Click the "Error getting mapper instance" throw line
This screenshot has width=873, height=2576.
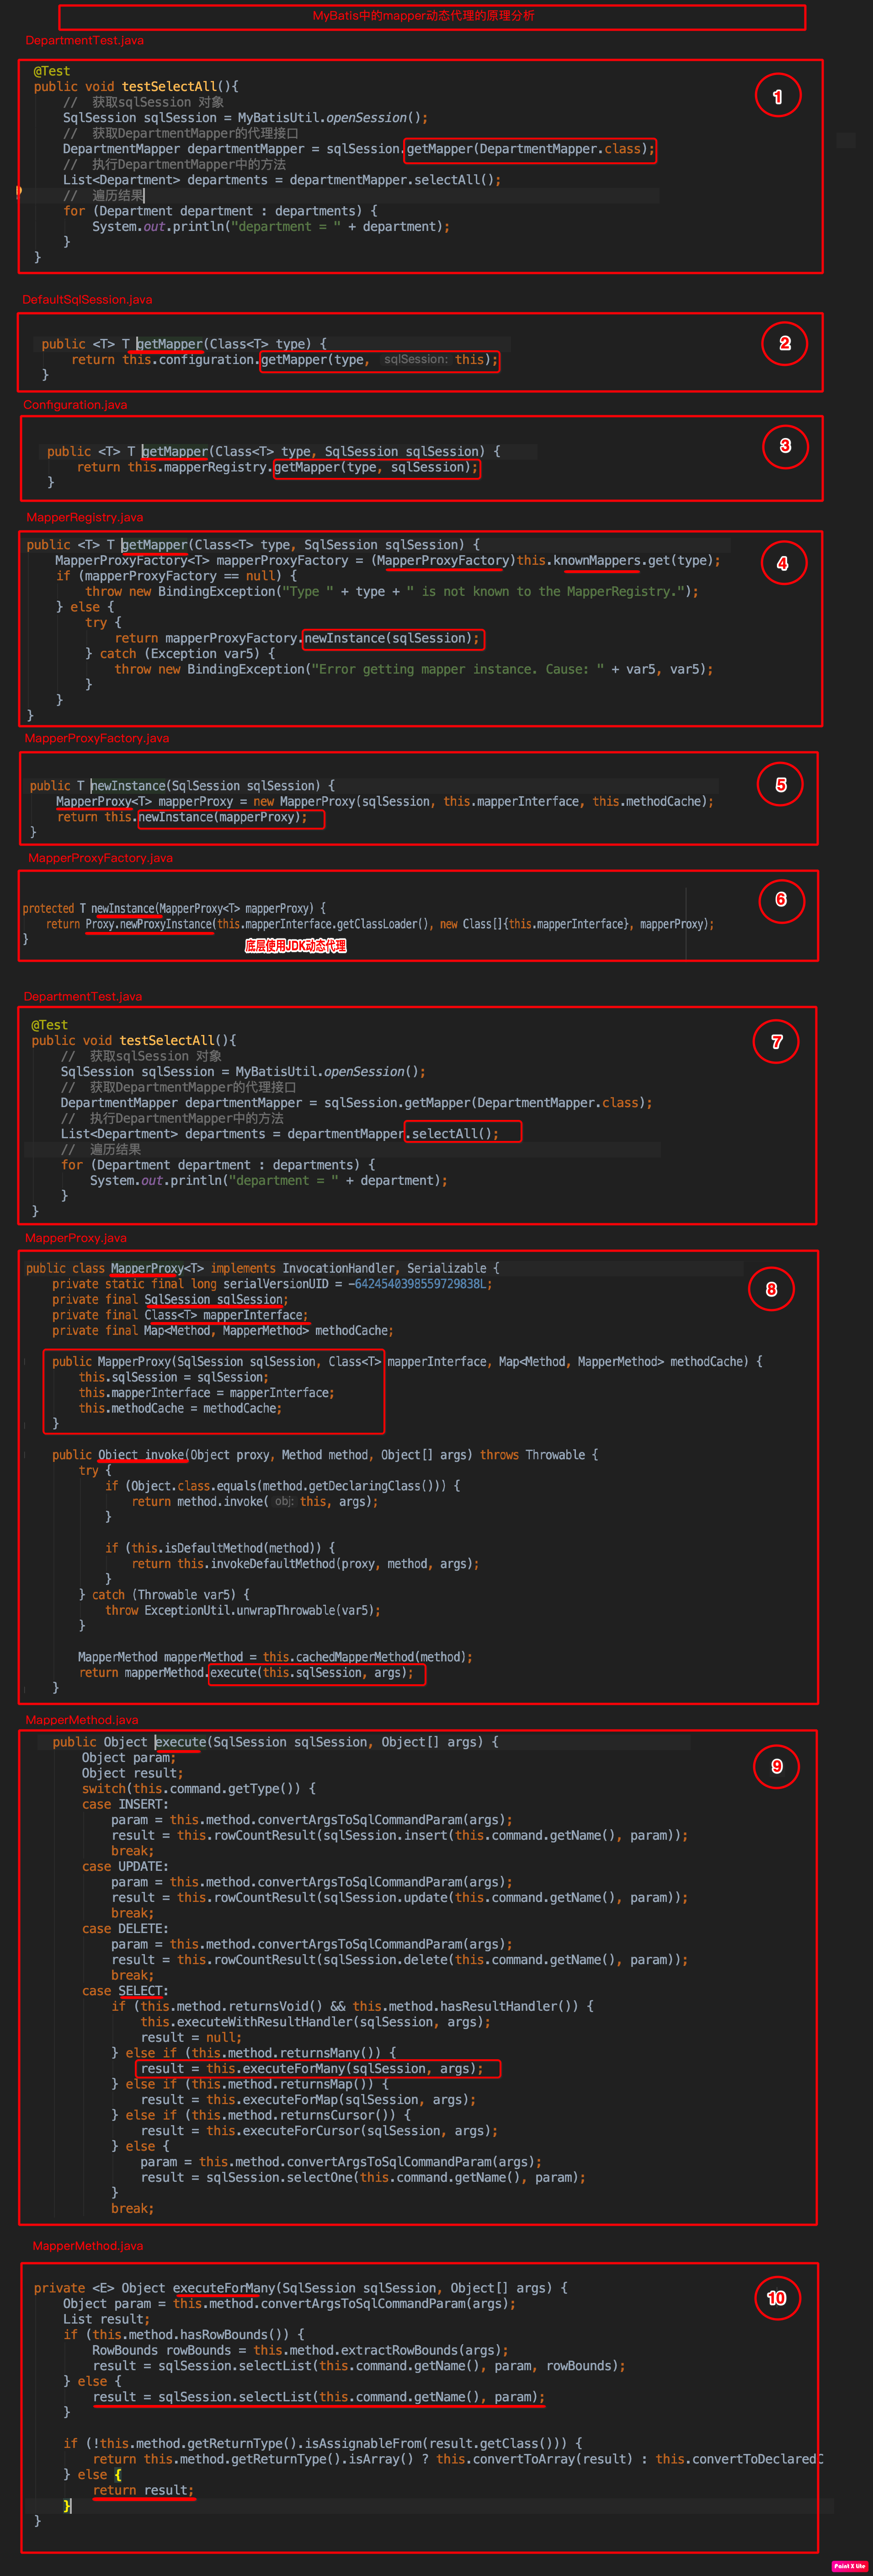coord(414,669)
